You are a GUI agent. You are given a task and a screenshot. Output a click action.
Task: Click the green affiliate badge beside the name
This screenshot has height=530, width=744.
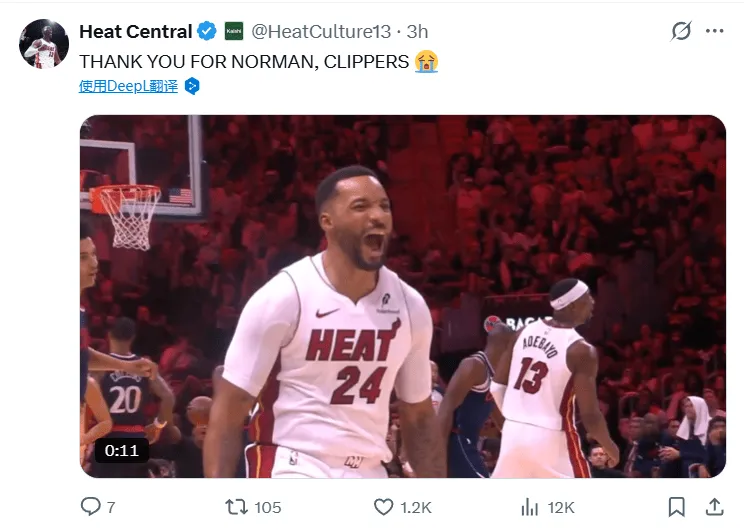tap(233, 31)
